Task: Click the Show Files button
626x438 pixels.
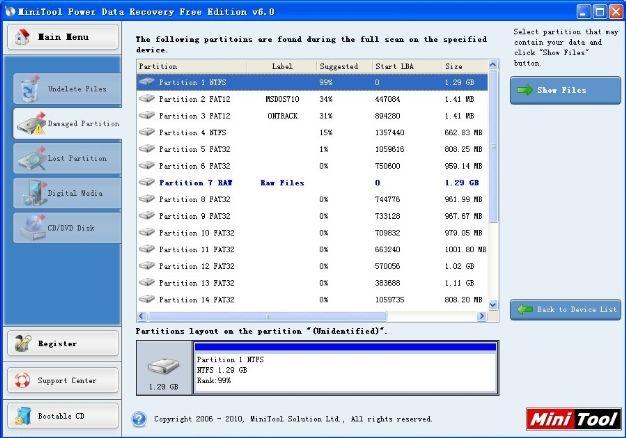Action: [565, 90]
